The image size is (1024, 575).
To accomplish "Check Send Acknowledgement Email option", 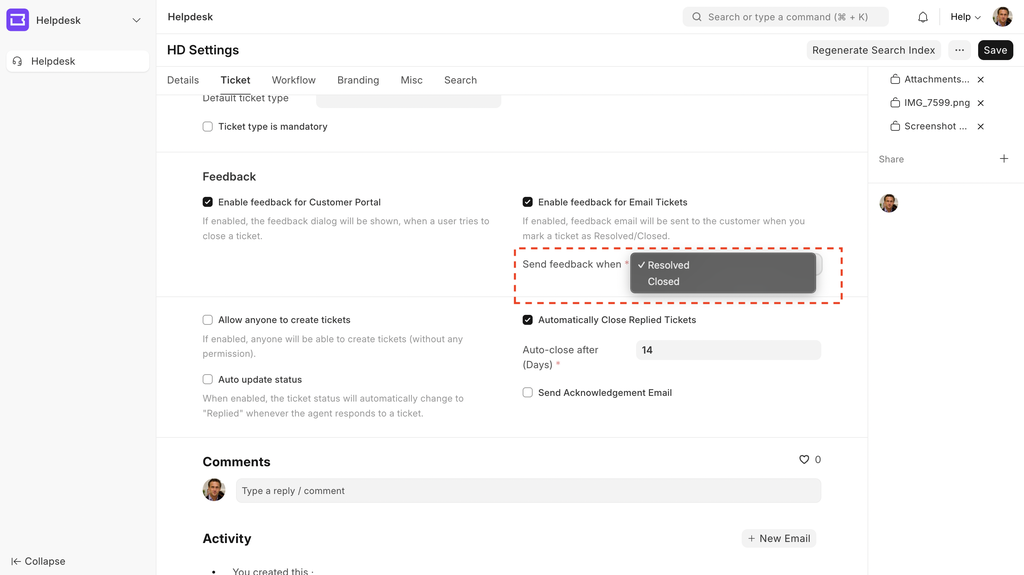I will 528,393.
